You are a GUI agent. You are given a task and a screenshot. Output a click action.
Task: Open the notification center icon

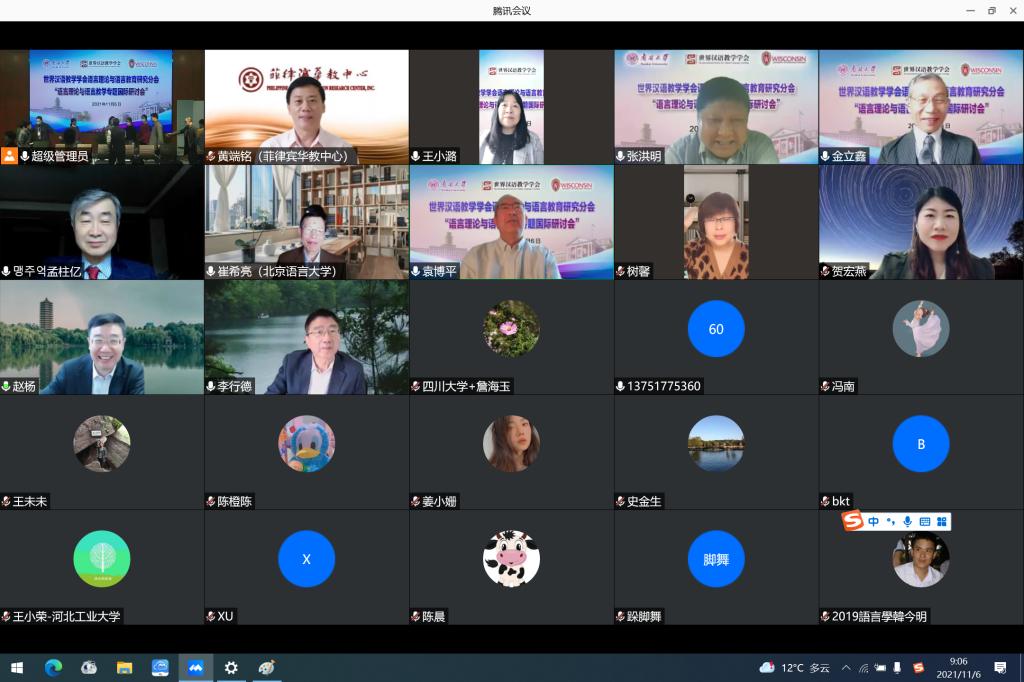coord(1000,667)
